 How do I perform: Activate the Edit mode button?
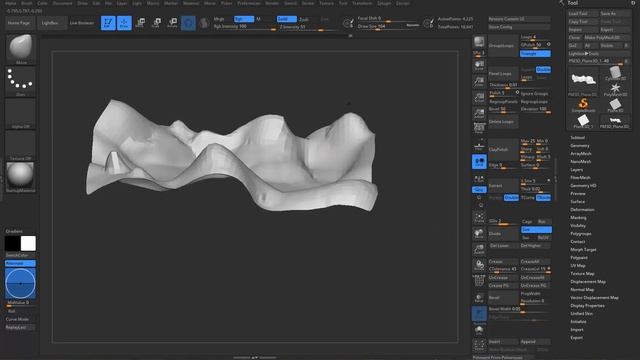(x=108, y=23)
